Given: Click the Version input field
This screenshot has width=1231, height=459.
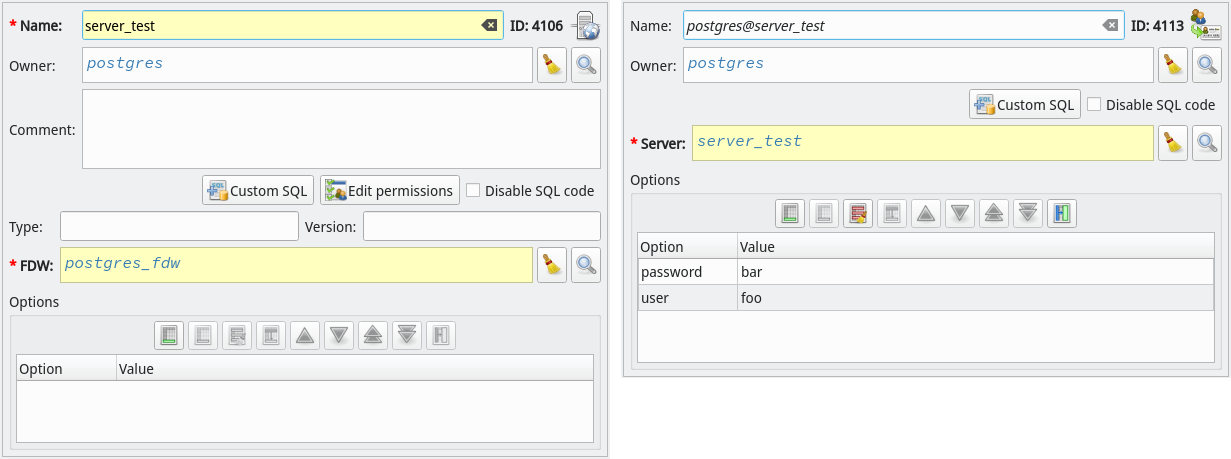Looking at the screenshot, I should point(482,226).
